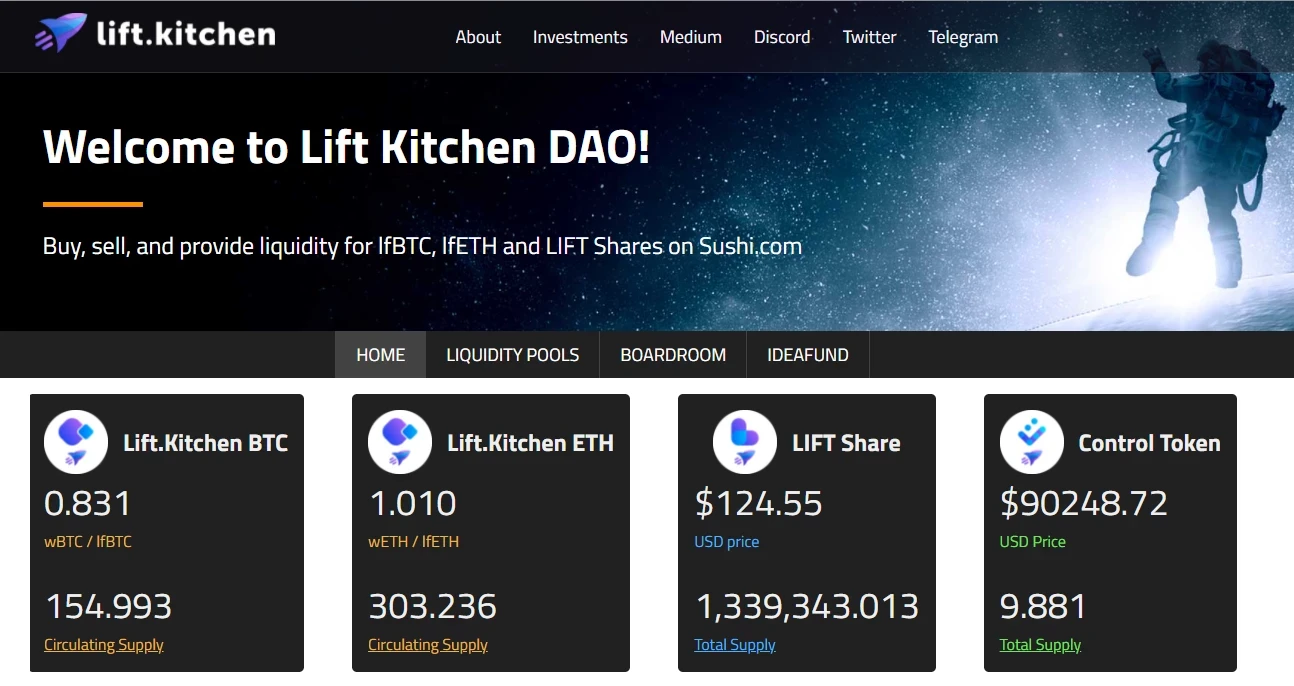Click the Lift.Kitchen BTC token icon
The width and height of the screenshot is (1294, 686).
coord(76,442)
